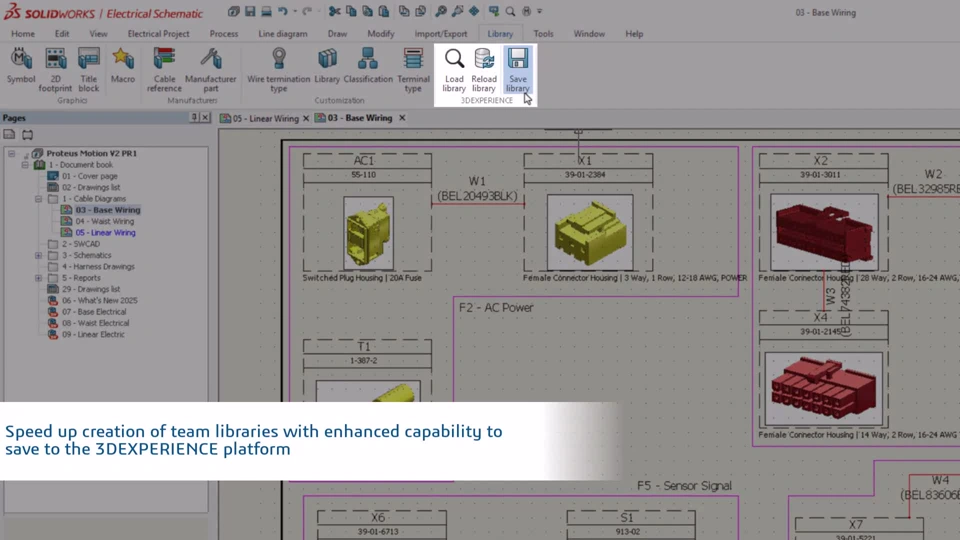
Task: Expand the 5 - Reports folder
Action: tap(39, 278)
